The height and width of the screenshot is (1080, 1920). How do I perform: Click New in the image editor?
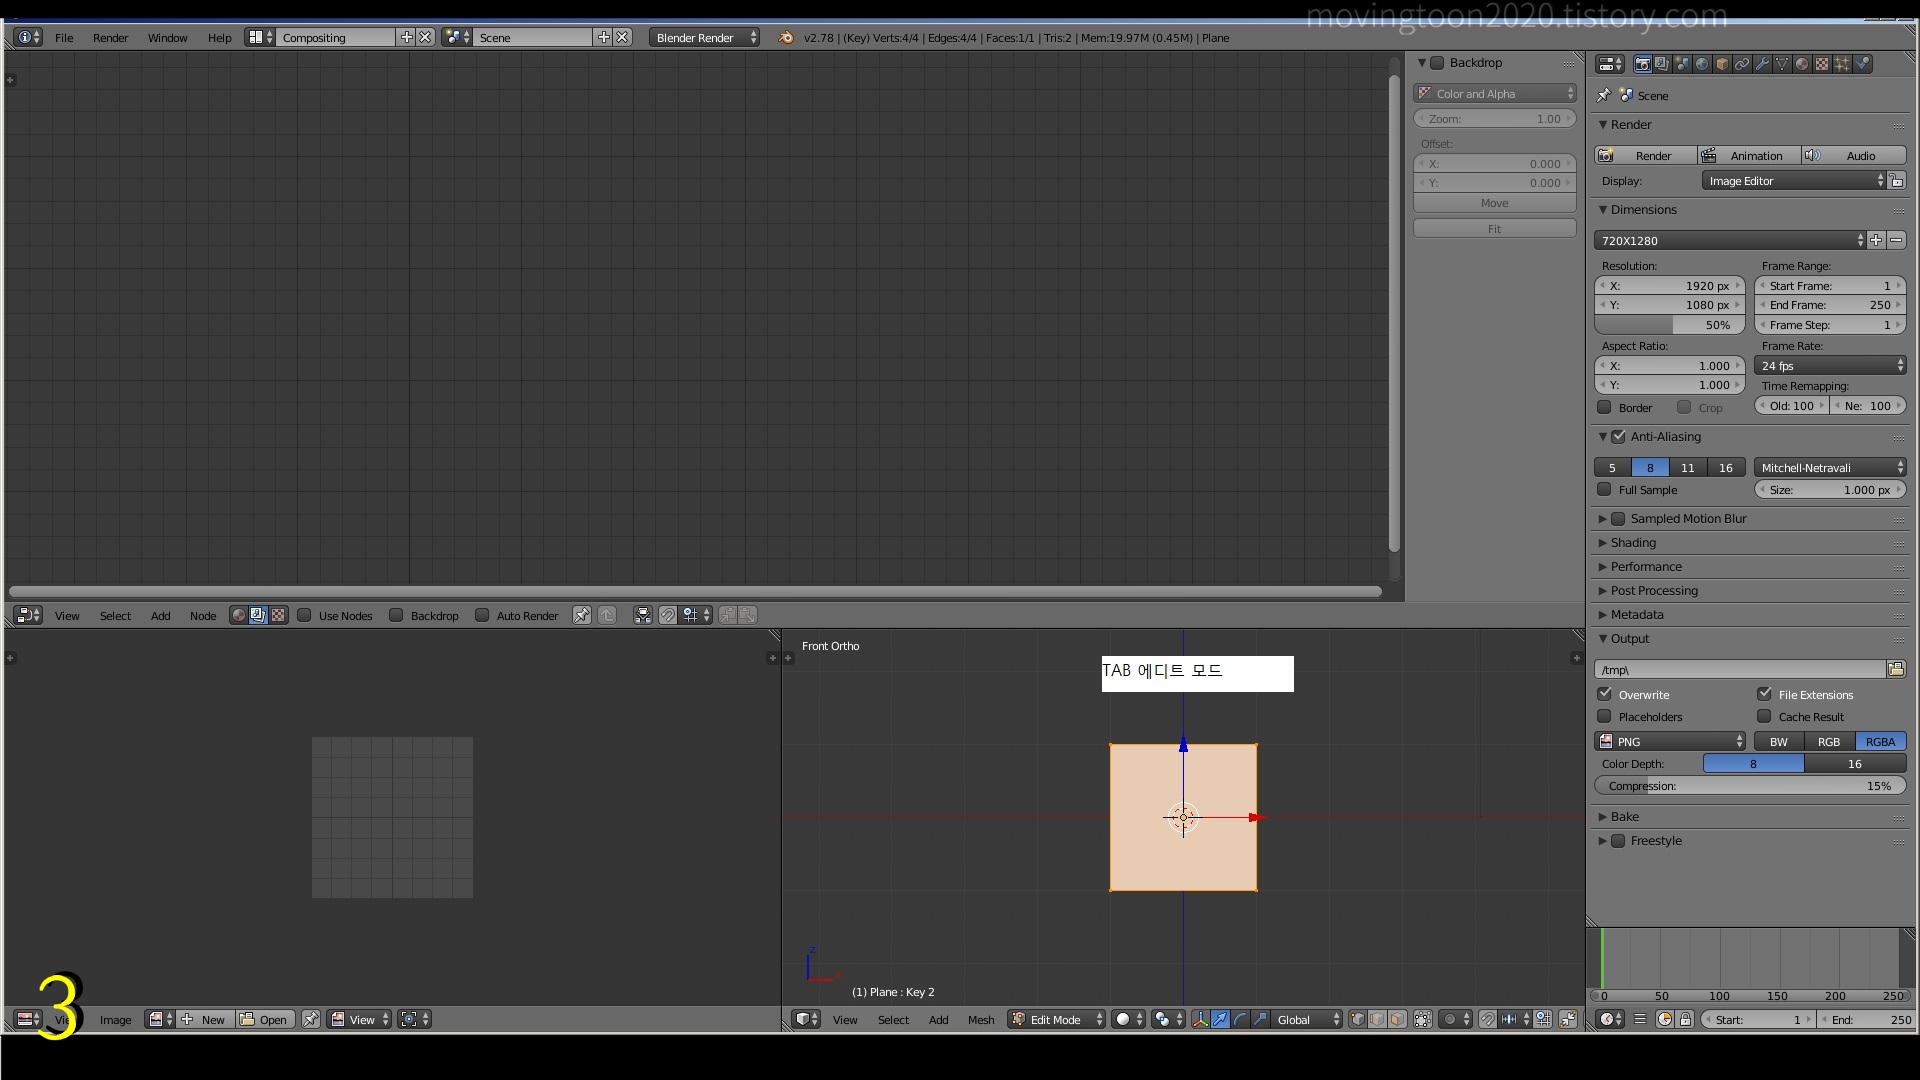(x=205, y=1019)
